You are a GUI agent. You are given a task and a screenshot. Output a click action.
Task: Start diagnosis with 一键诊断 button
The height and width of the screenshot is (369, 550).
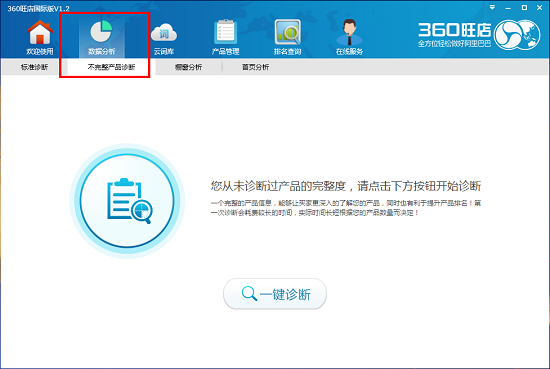click(275, 294)
